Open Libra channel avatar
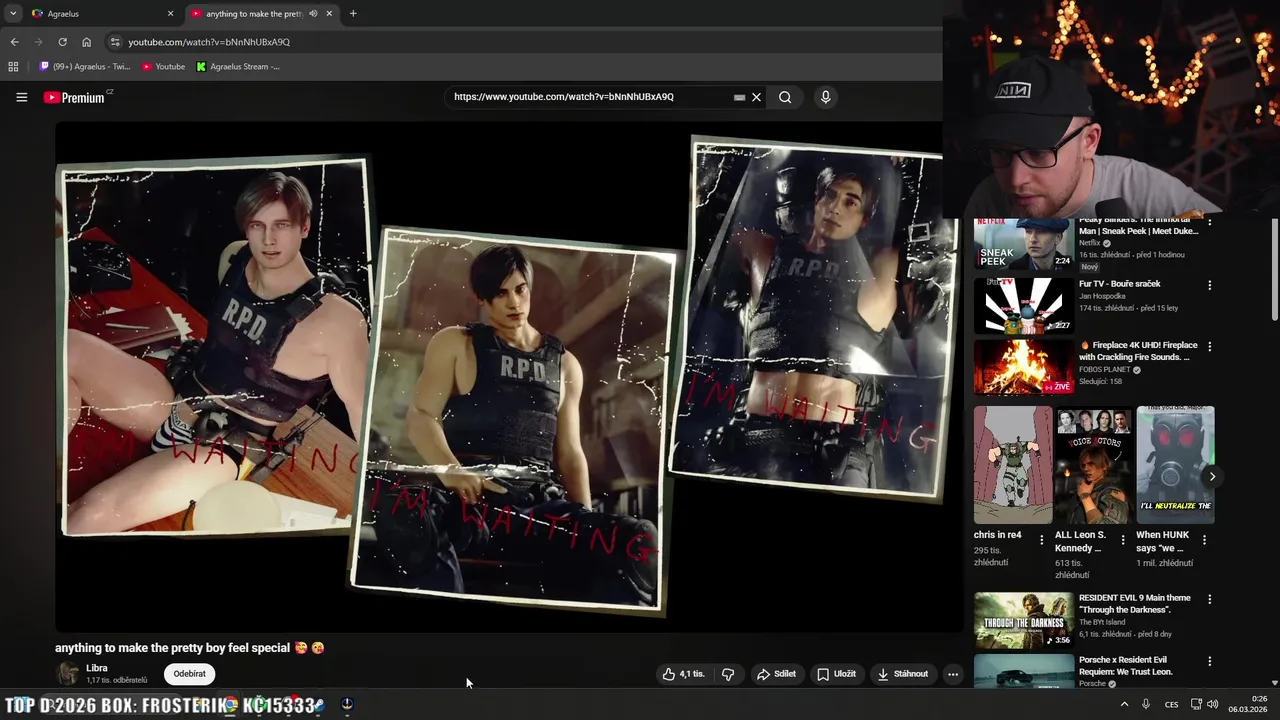Screen dimensions: 1280x720 (x=67, y=673)
